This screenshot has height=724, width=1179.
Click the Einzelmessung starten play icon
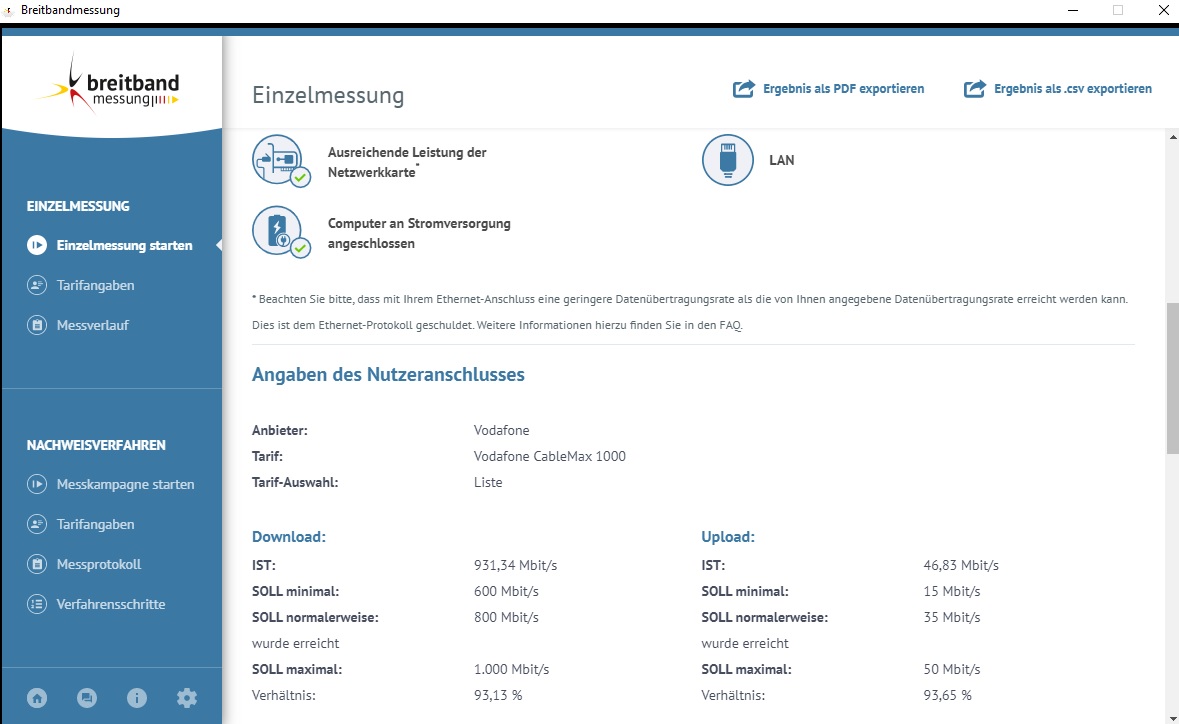(x=36, y=245)
